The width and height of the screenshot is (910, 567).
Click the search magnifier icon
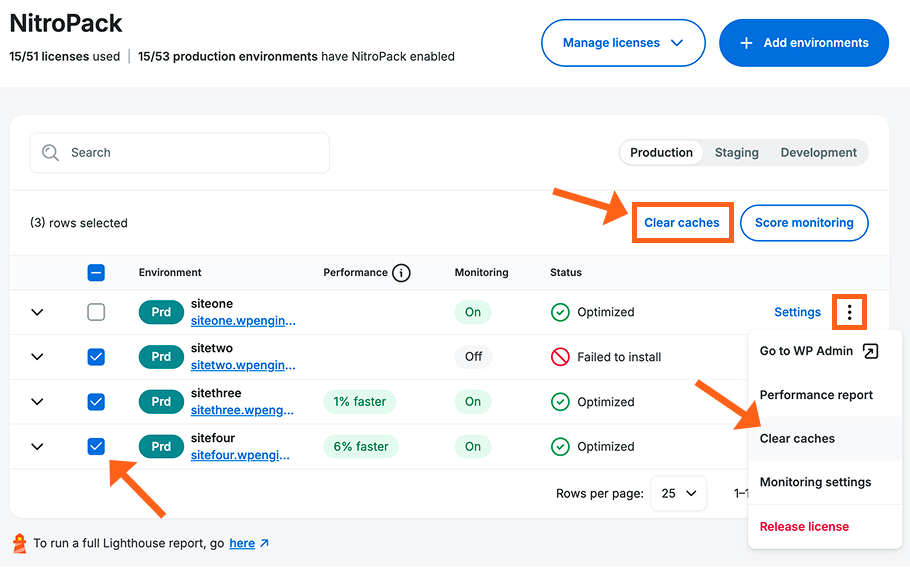[50, 153]
